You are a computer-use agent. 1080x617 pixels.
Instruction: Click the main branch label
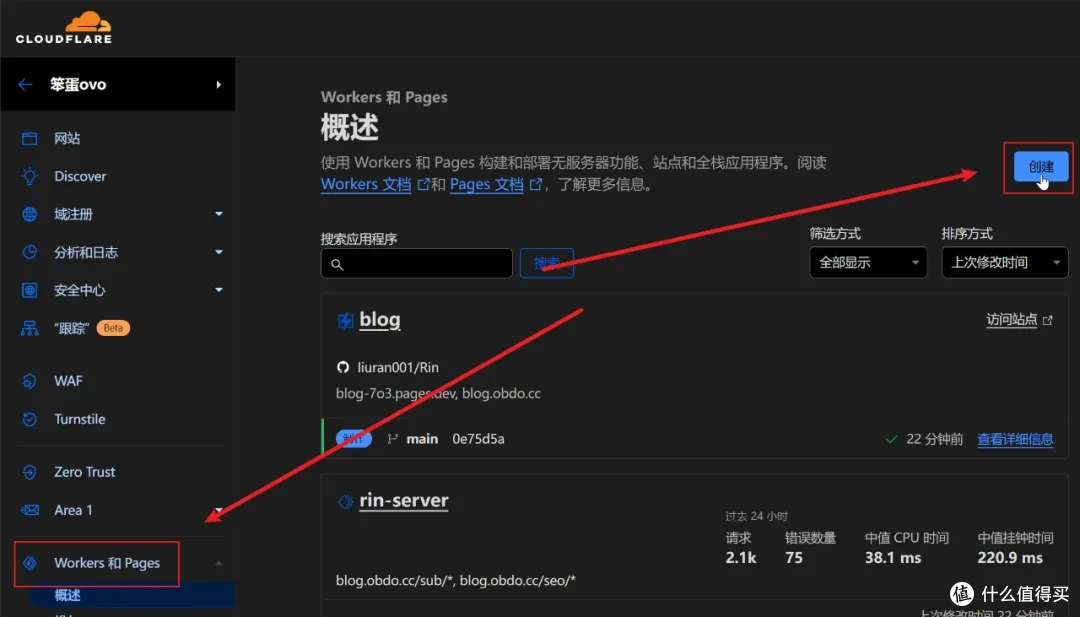pos(422,439)
